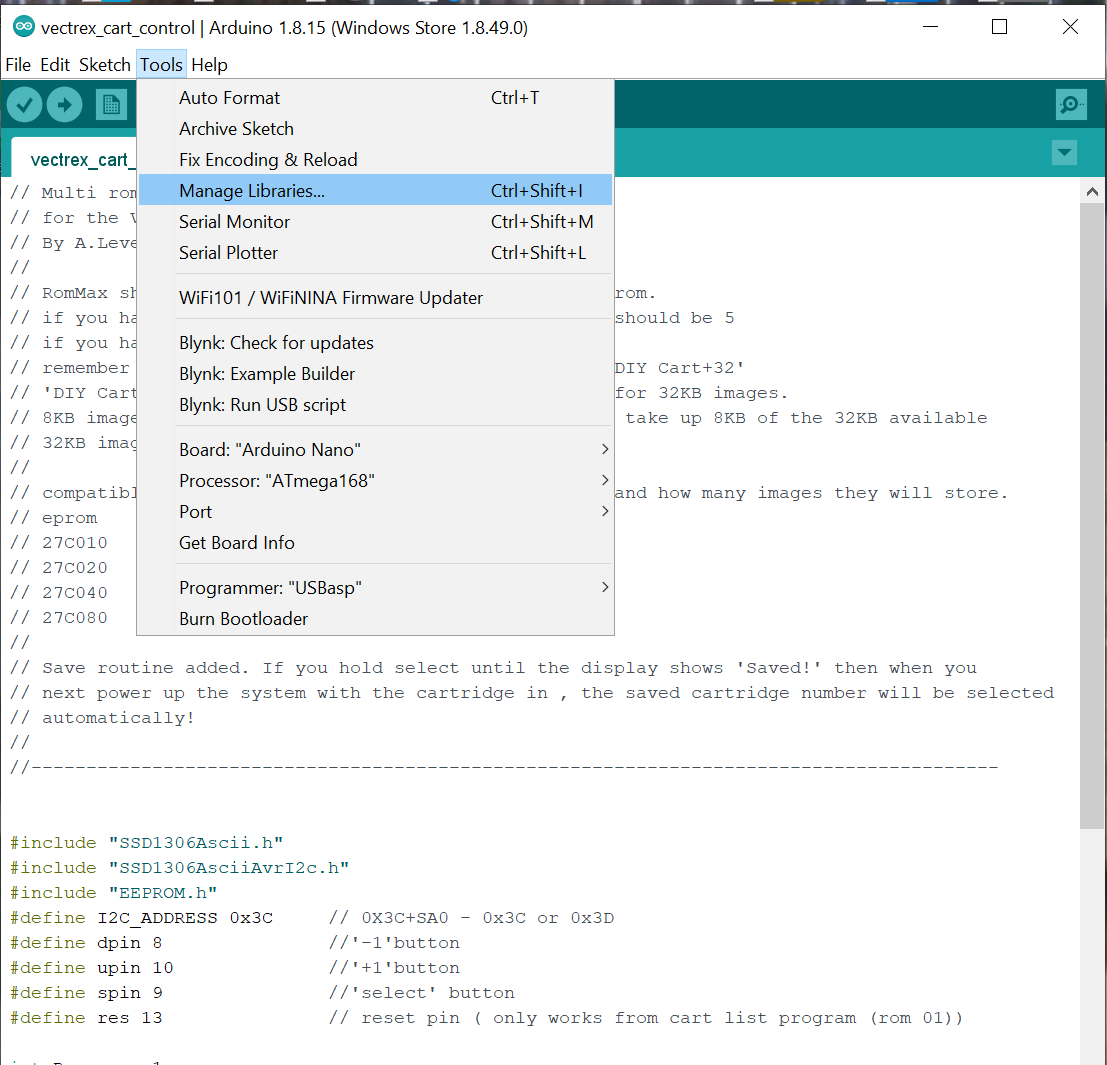The image size is (1107, 1065).
Task: Open the File menu
Action: click(18, 65)
